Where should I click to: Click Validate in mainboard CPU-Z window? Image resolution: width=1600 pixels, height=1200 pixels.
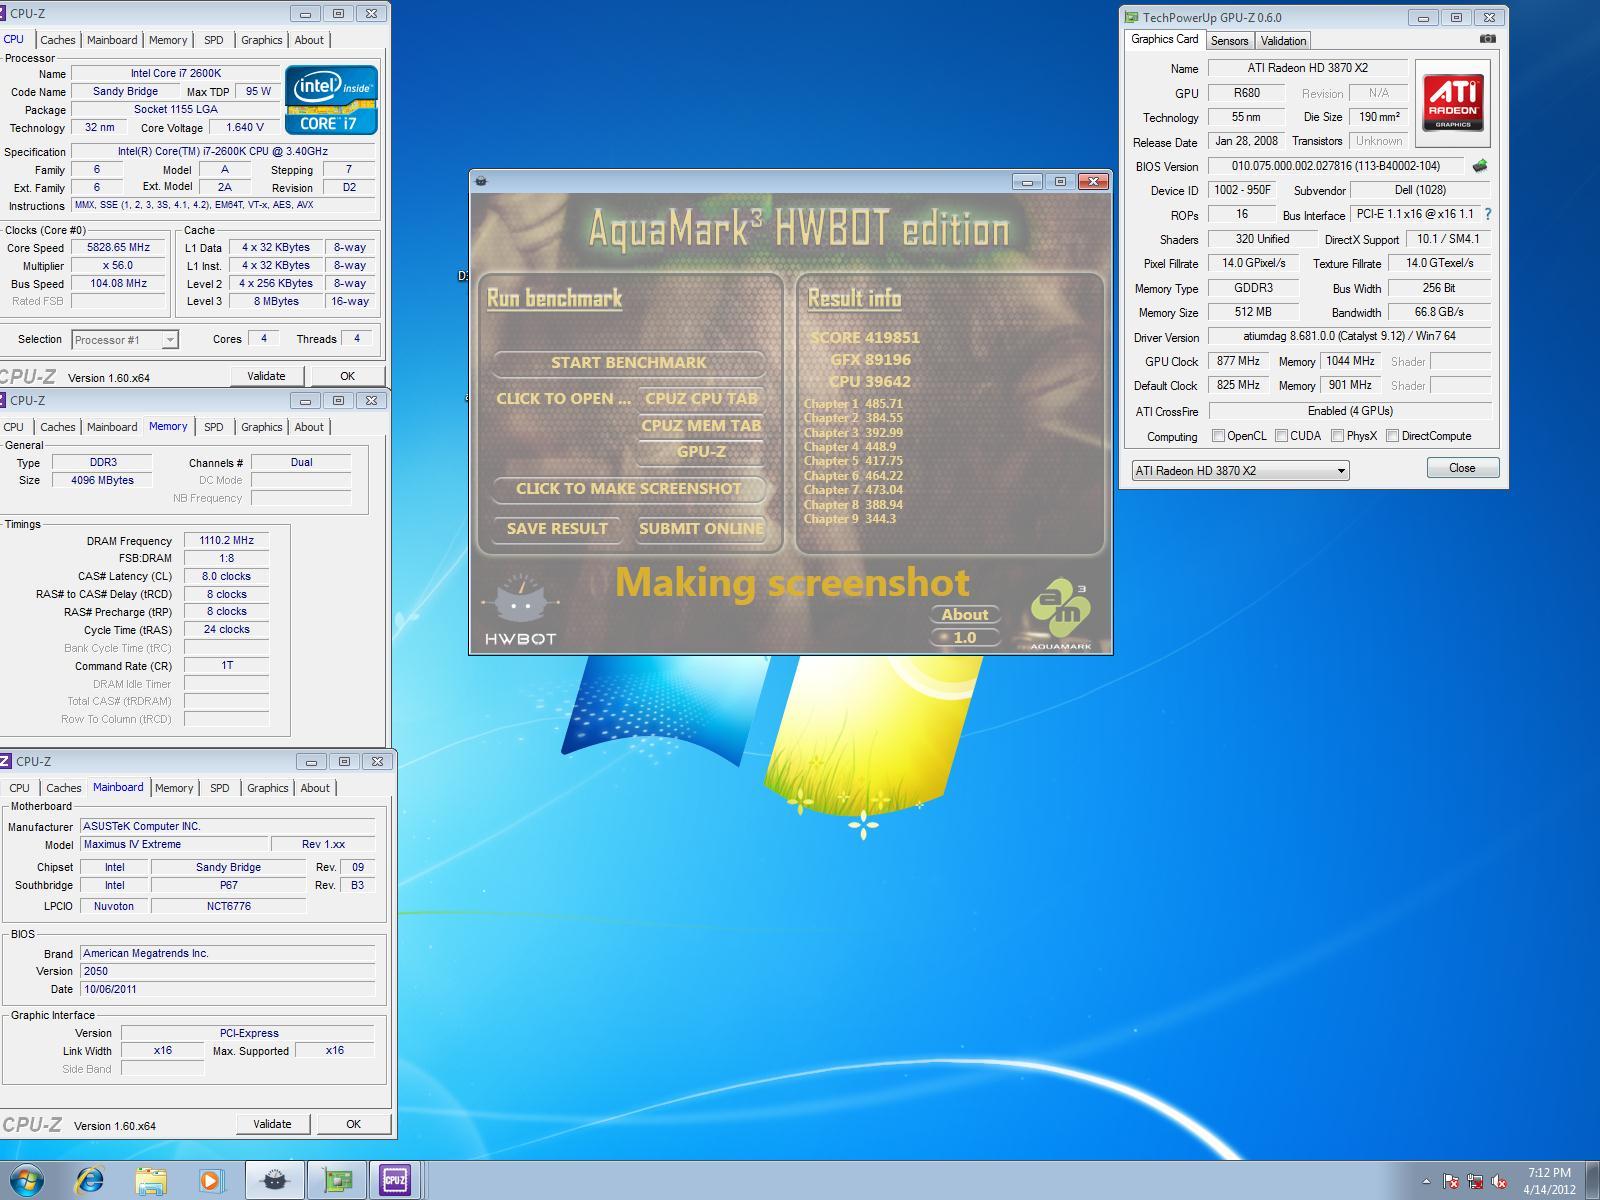coord(272,1124)
